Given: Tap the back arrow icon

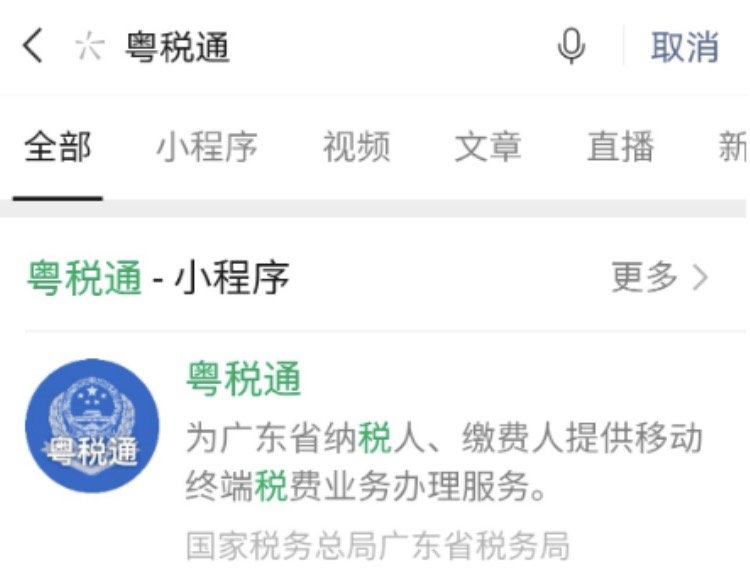Looking at the screenshot, I should tap(33, 45).
